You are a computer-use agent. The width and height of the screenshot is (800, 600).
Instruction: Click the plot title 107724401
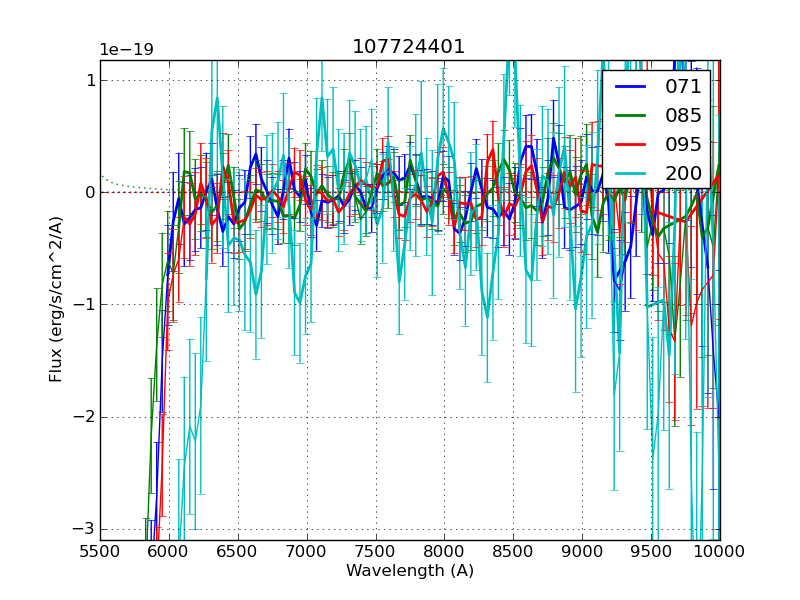(409, 47)
